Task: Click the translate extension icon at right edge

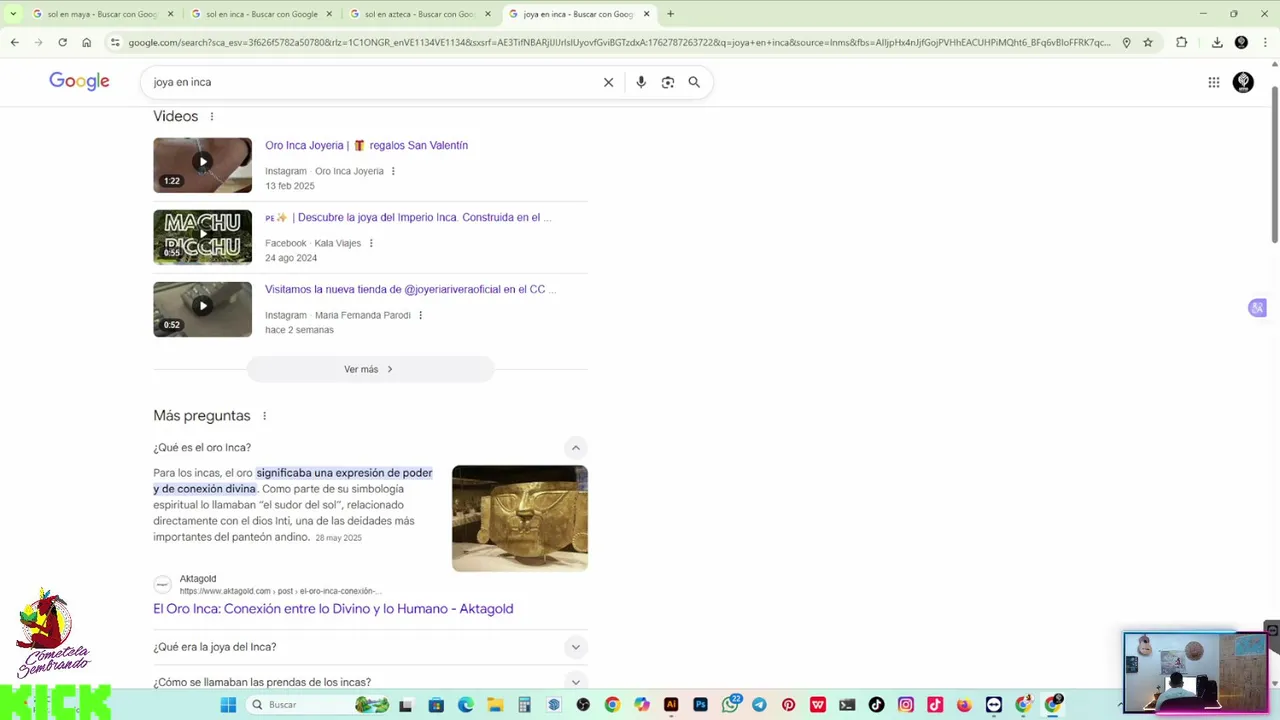Action: [1258, 308]
